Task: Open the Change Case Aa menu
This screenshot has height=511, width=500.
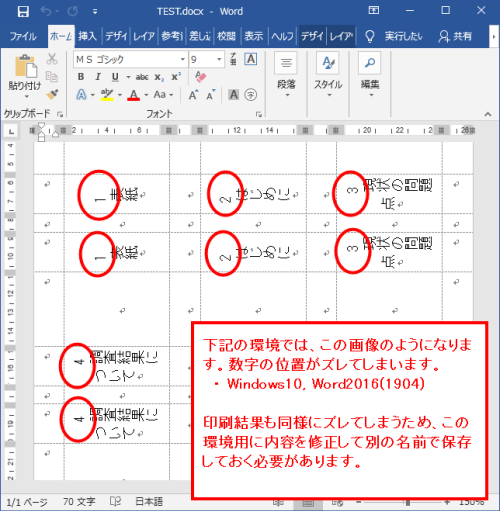Action: [163, 95]
